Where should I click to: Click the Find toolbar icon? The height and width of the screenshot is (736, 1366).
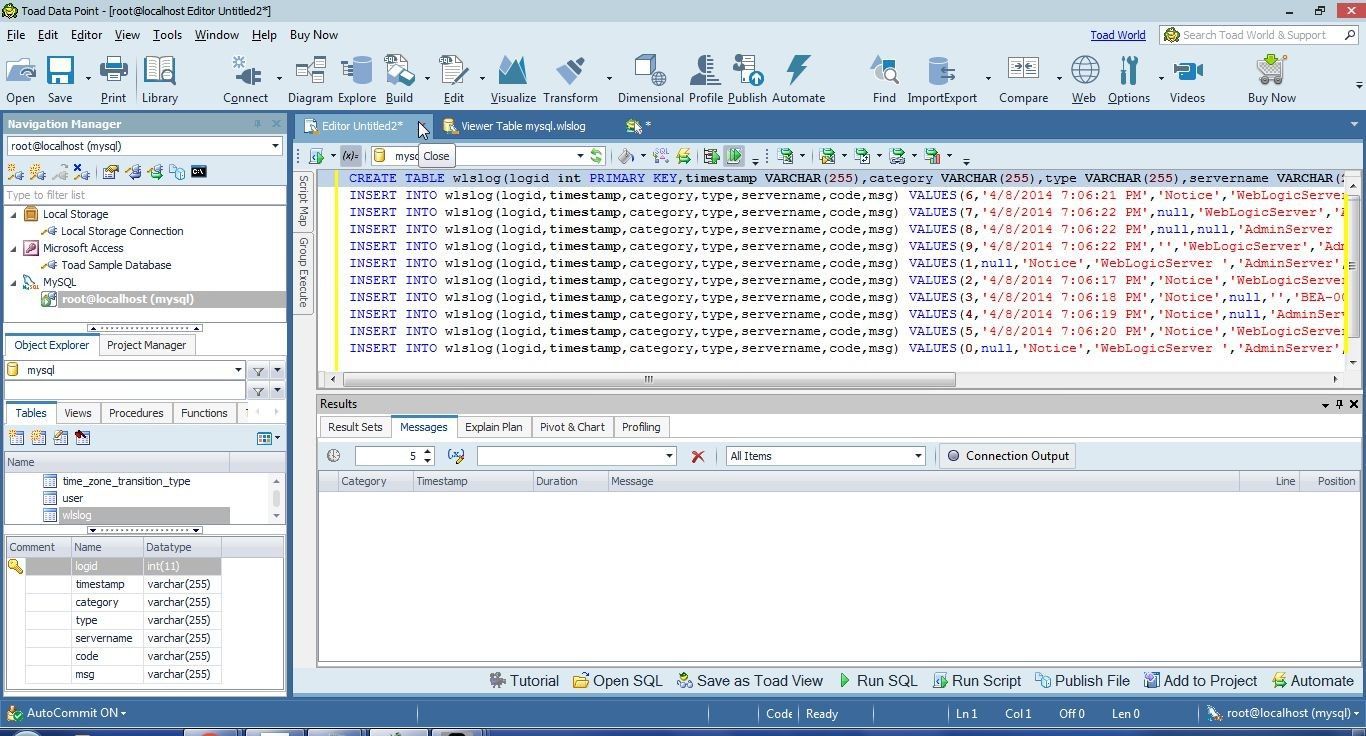(884, 80)
